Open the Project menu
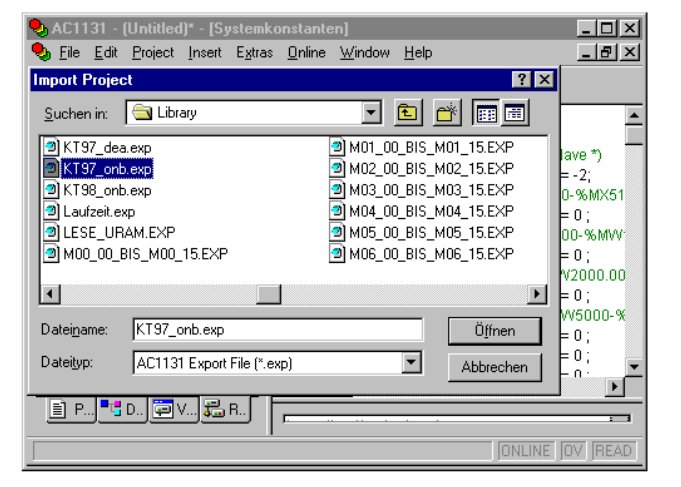 (x=152, y=52)
